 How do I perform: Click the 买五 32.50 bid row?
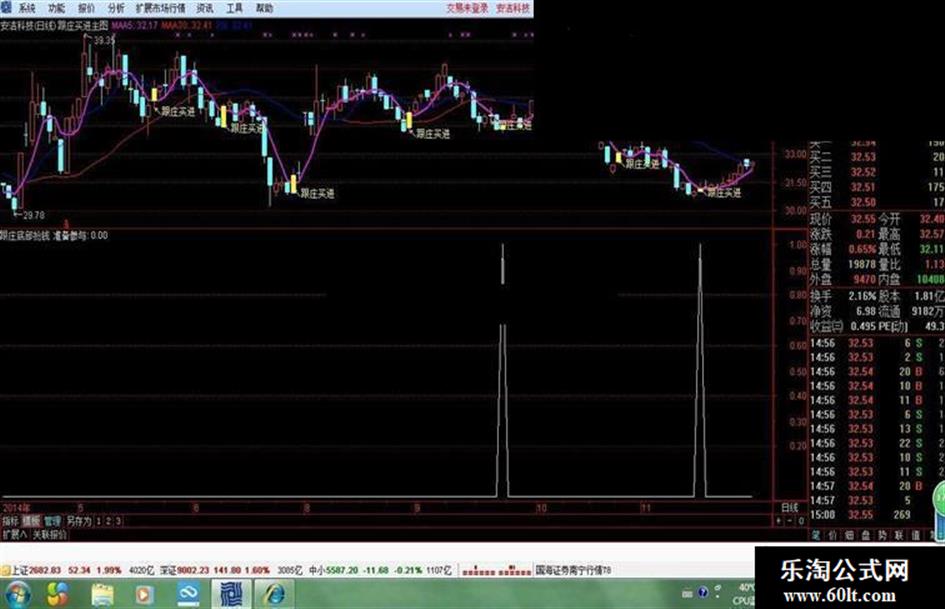(x=877, y=202)
